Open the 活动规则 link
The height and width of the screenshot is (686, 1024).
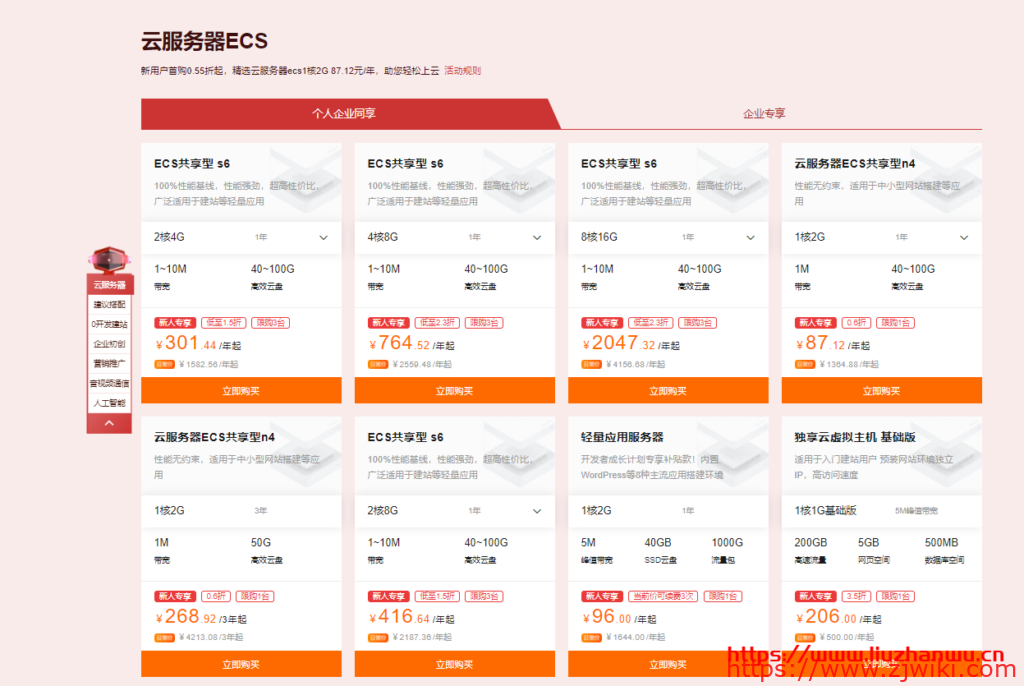pyautogui.click(x=462, y=71)
